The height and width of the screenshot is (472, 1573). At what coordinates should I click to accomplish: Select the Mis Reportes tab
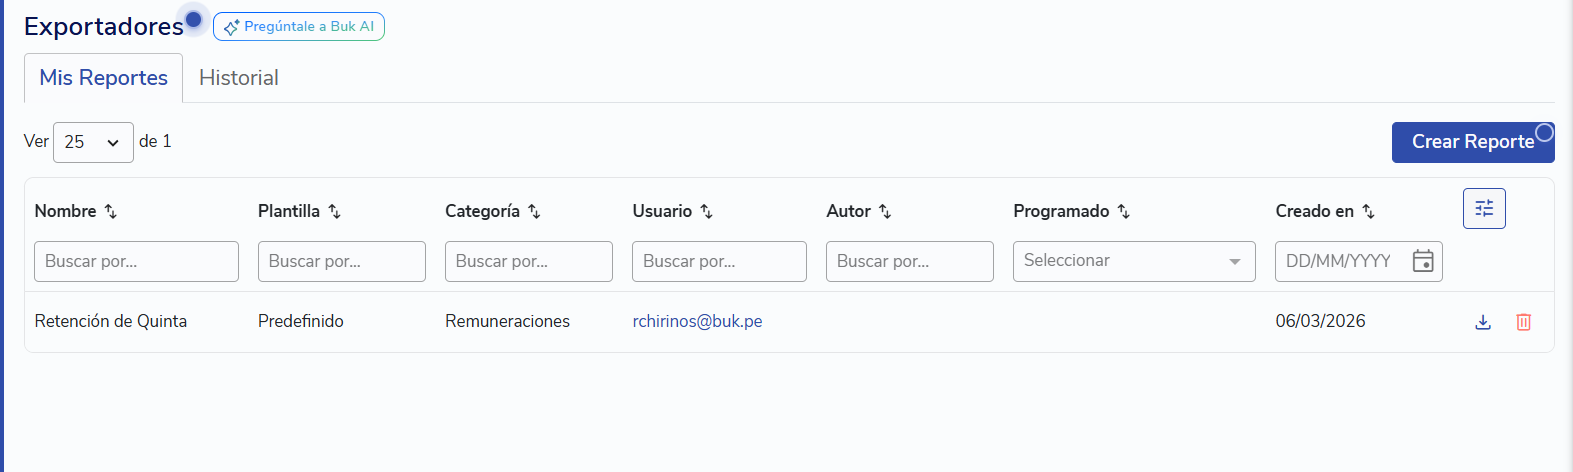click(104, 78)
